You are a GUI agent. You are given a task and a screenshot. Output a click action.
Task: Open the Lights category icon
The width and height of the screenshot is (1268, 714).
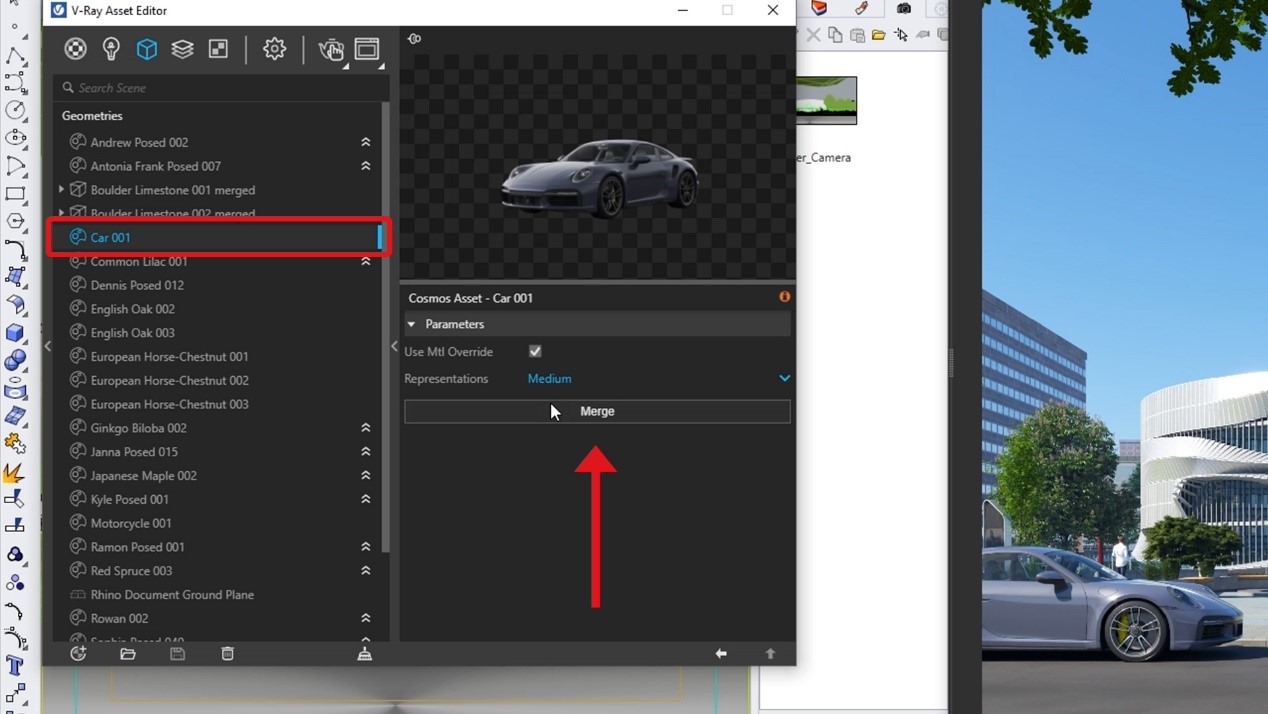point(111,49)
